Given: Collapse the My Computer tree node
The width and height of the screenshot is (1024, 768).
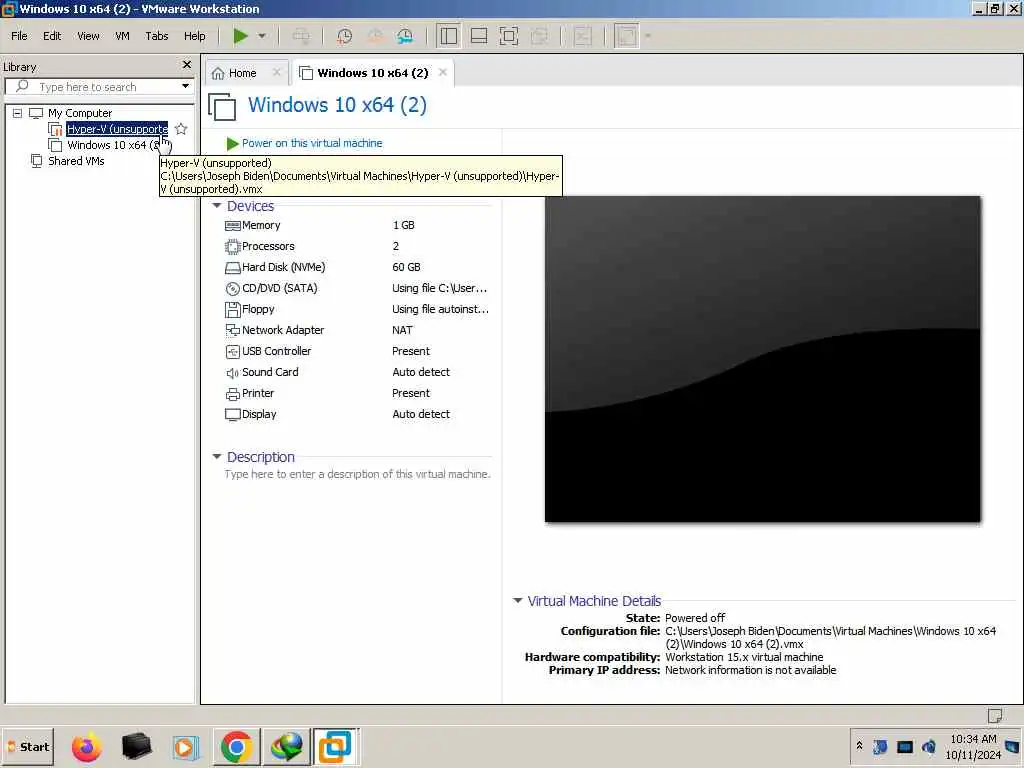Looking at the screenshot, I should pos(18,114).
